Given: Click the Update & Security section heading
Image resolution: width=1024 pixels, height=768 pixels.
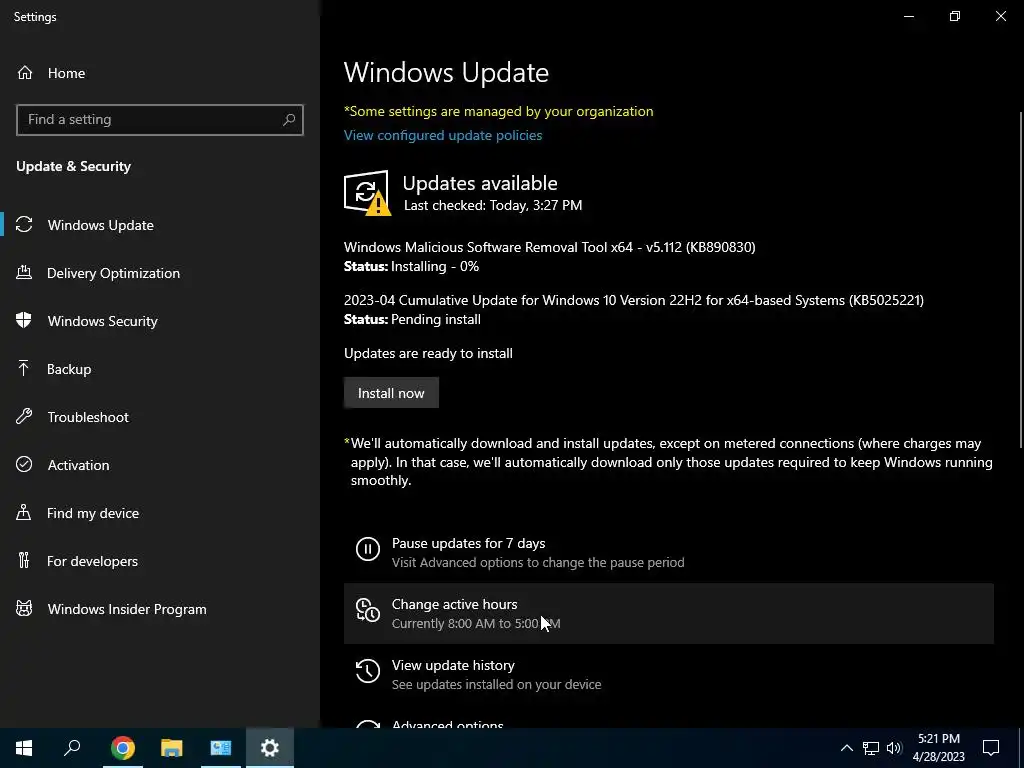Looking at the screenshot, I should click(x=73, y=166).
